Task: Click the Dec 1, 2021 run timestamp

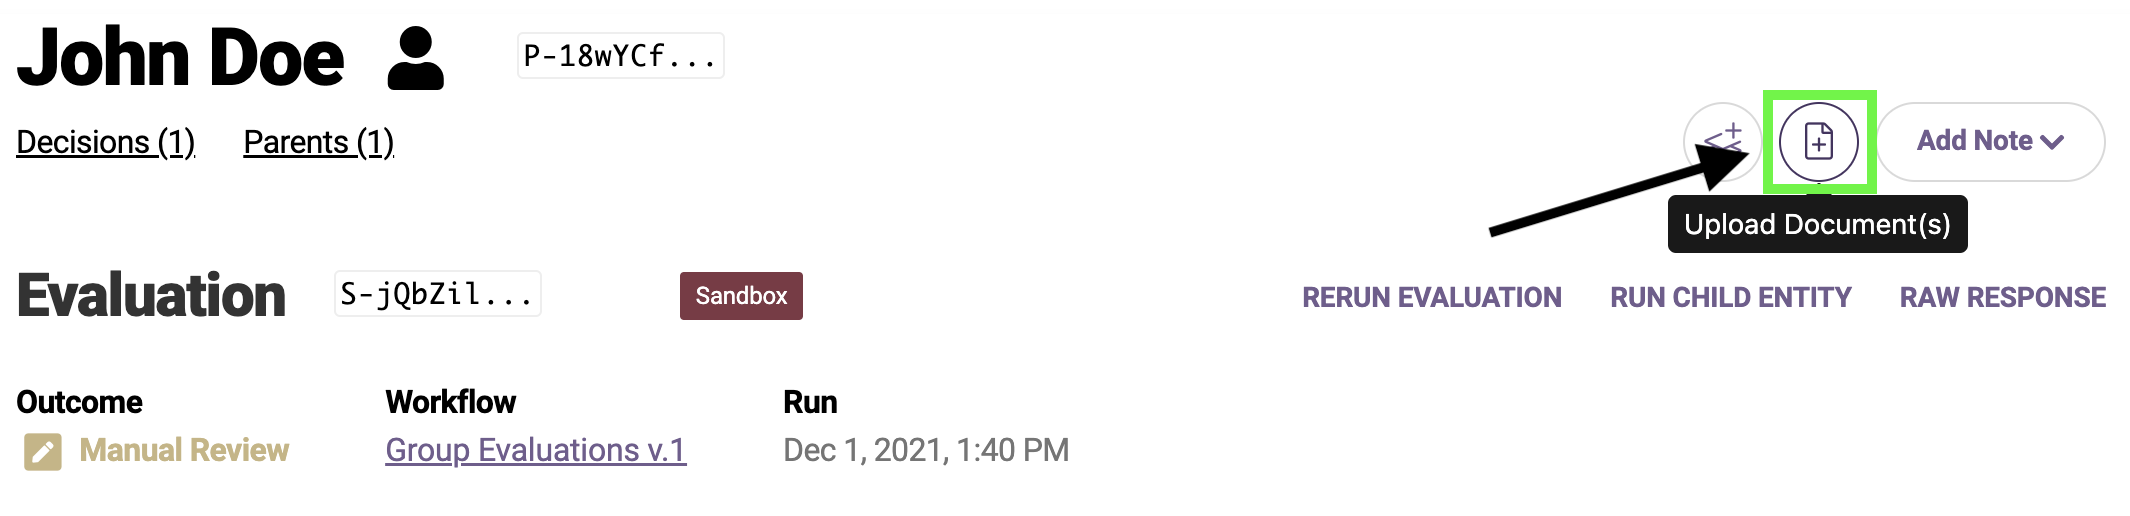Action: pyautogui.click(x=926, y=450)
